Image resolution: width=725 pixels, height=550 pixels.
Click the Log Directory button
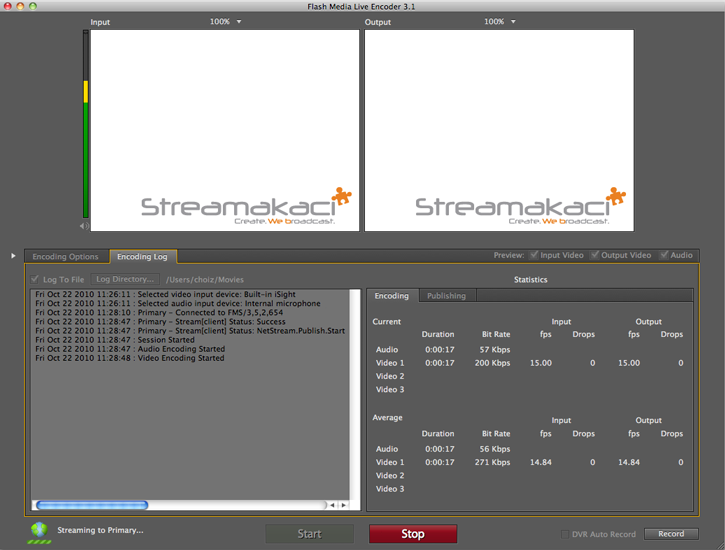[x=125, y=279]
